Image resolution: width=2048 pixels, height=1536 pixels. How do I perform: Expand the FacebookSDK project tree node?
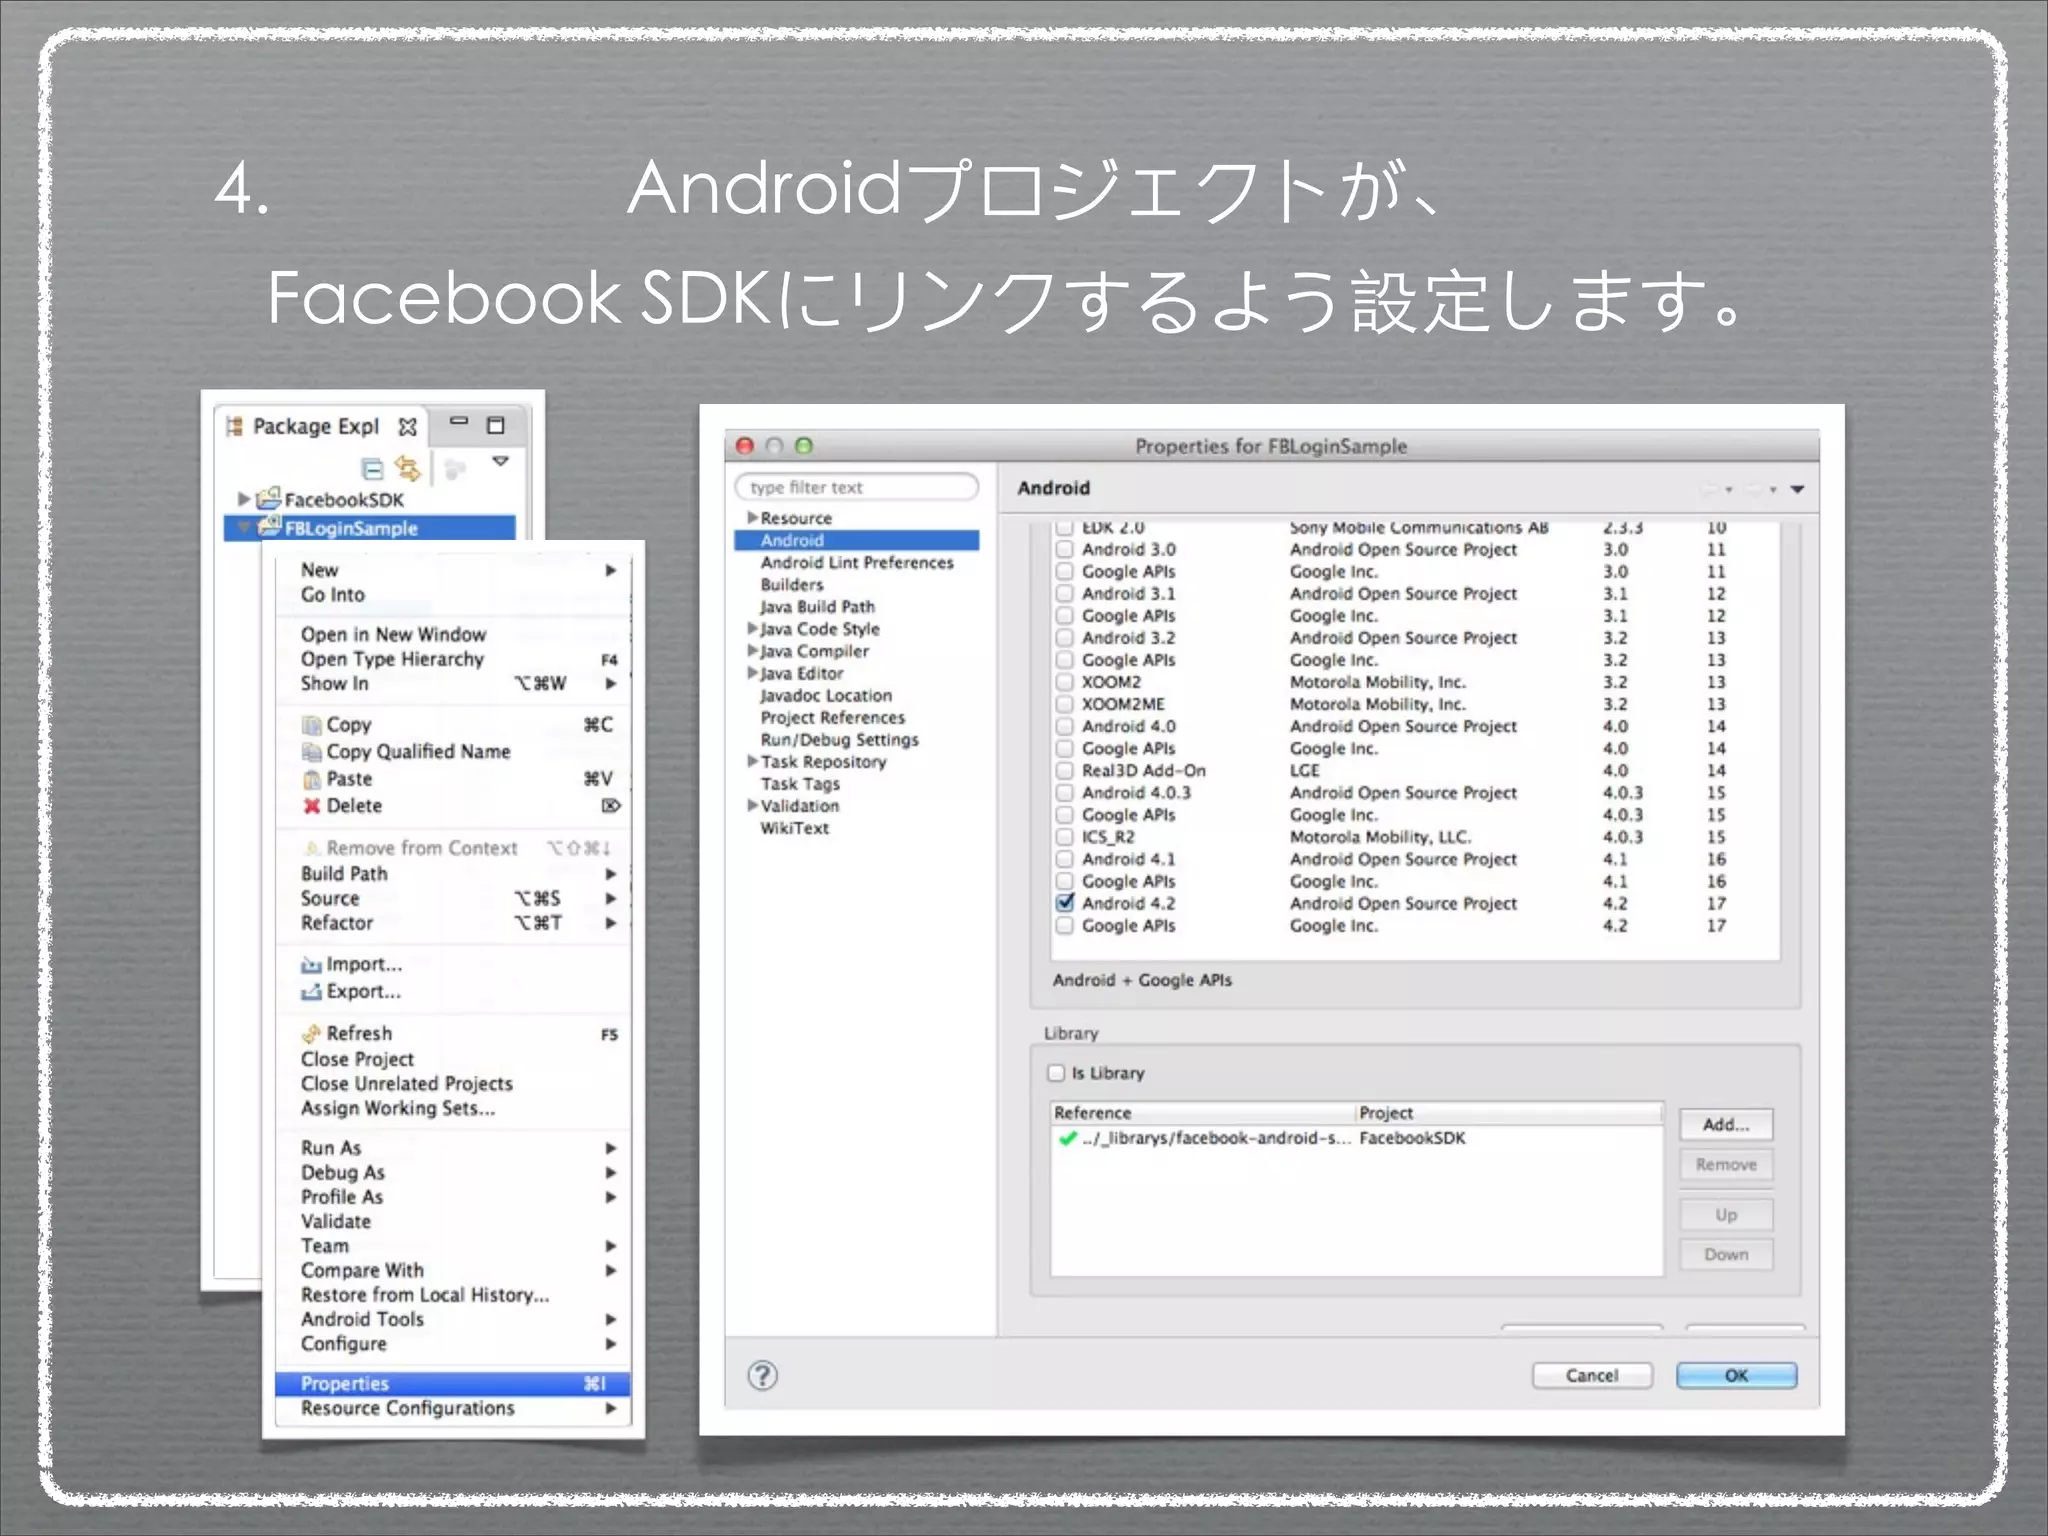(x=243, y=499)
